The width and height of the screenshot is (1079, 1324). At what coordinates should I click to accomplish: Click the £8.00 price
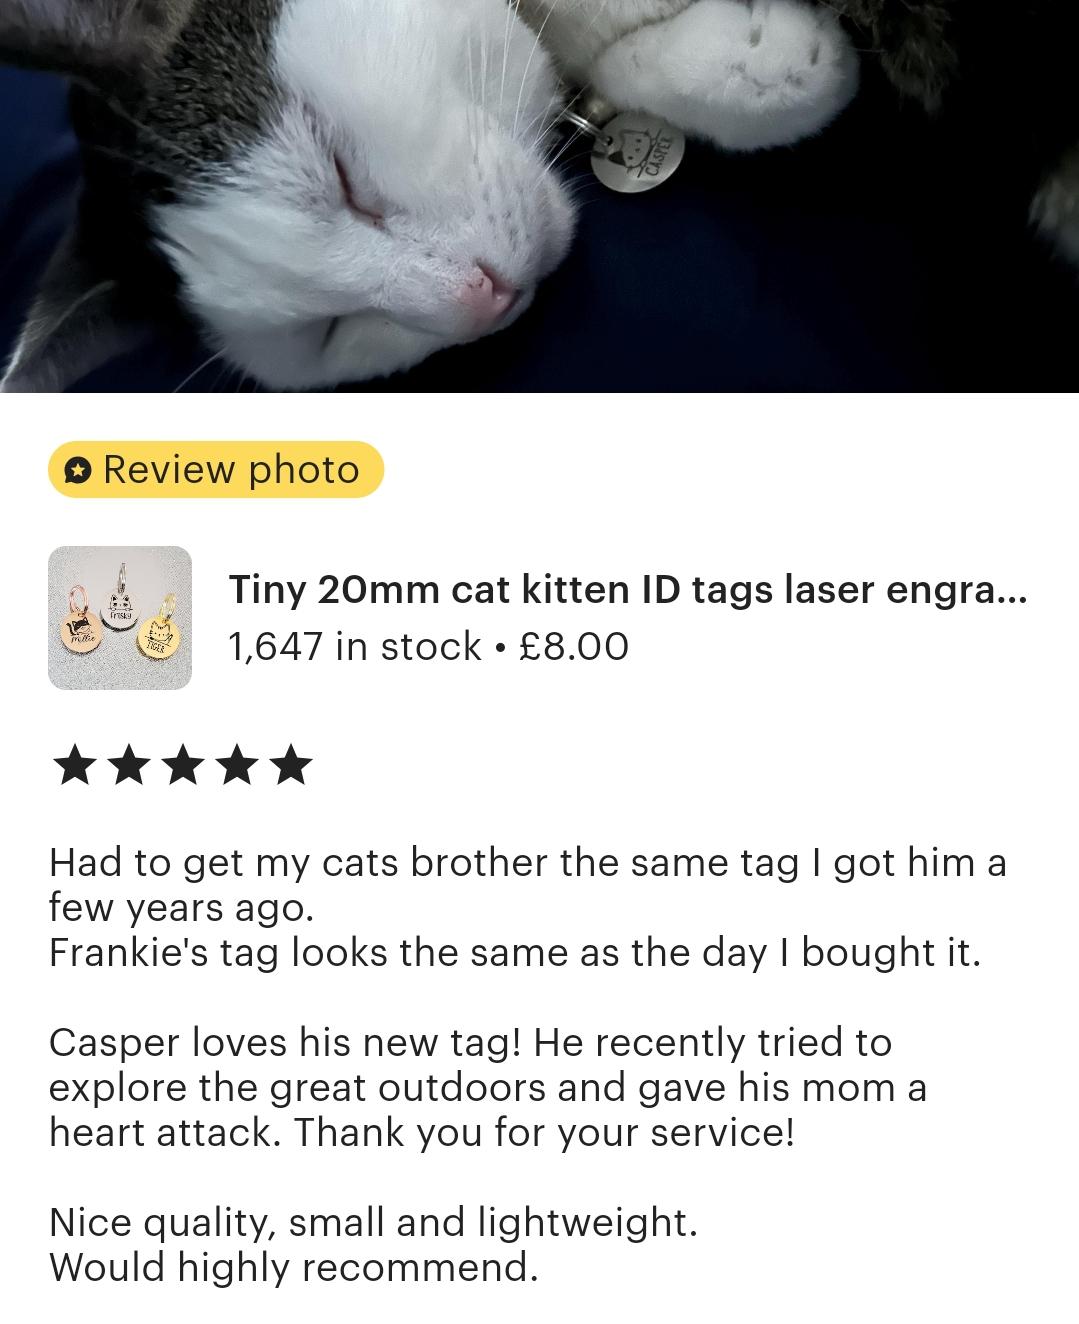coord(575,647)
